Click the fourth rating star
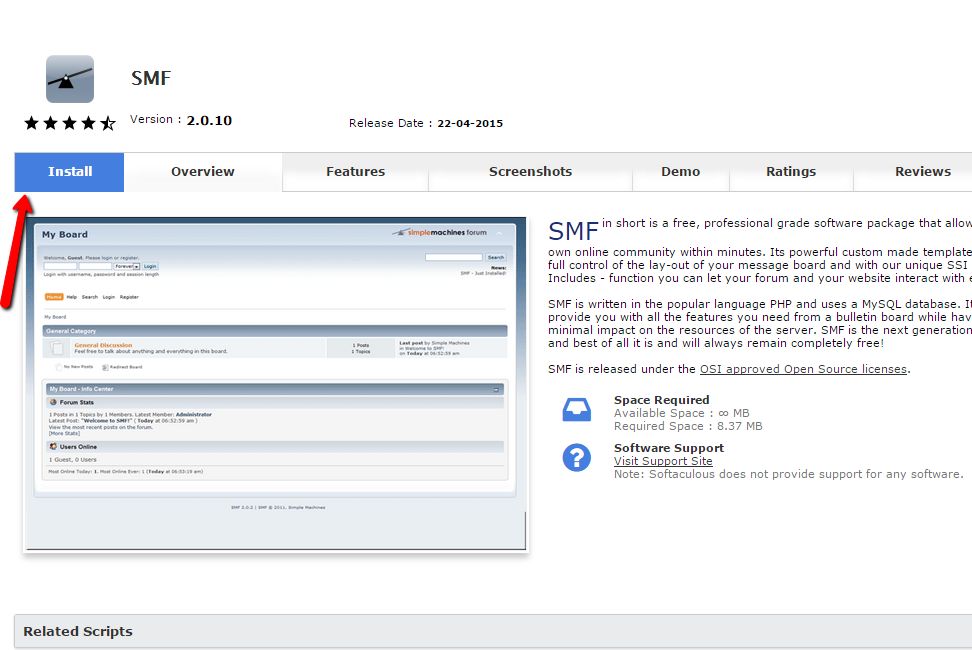The height and width of the screenshot is (650, 972). coord(90,123)
